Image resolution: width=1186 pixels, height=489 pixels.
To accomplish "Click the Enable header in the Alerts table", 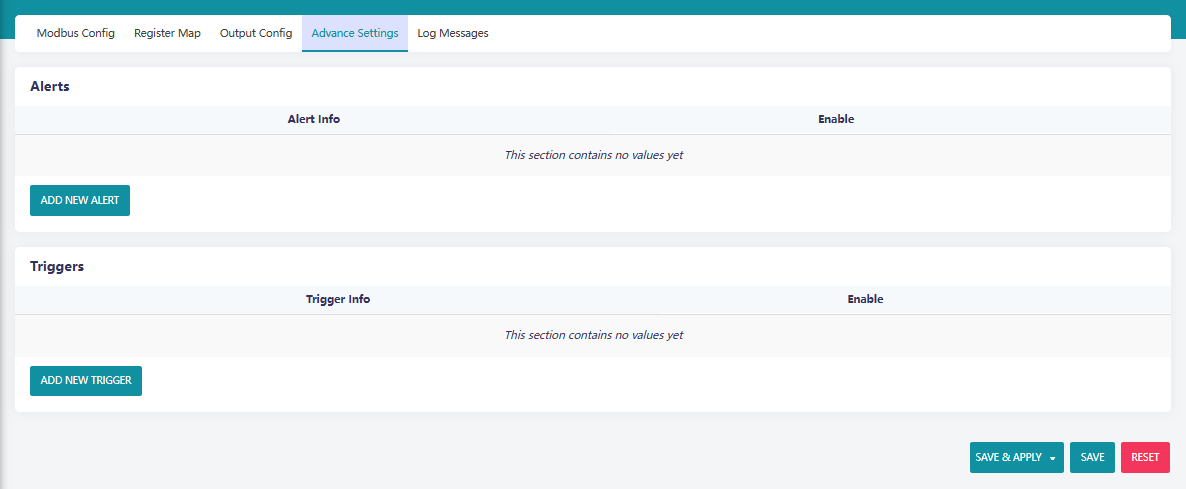I will point(836,119).
